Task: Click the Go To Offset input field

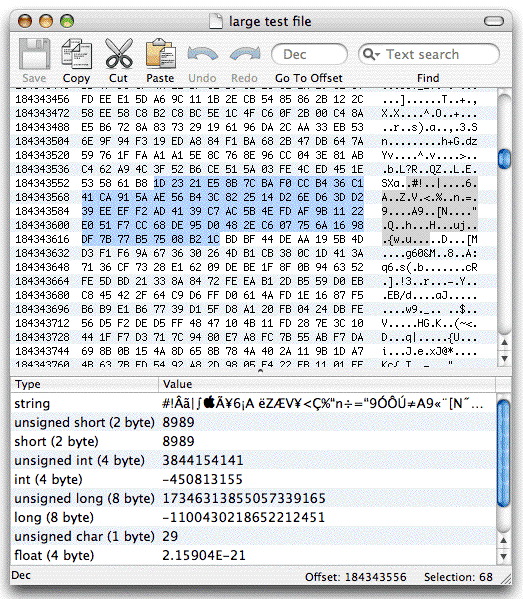Action: click(x=309, y=54)
